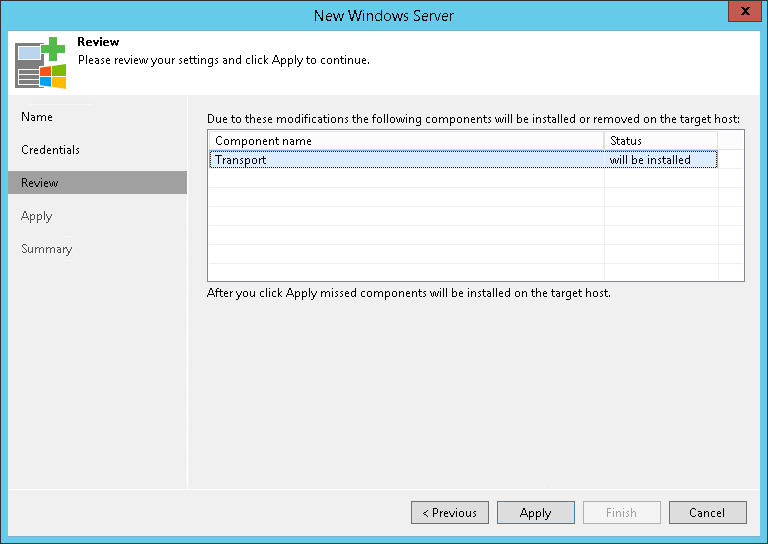
Task: Jump to the Summary wizard step
Action: tap(46, 249)
